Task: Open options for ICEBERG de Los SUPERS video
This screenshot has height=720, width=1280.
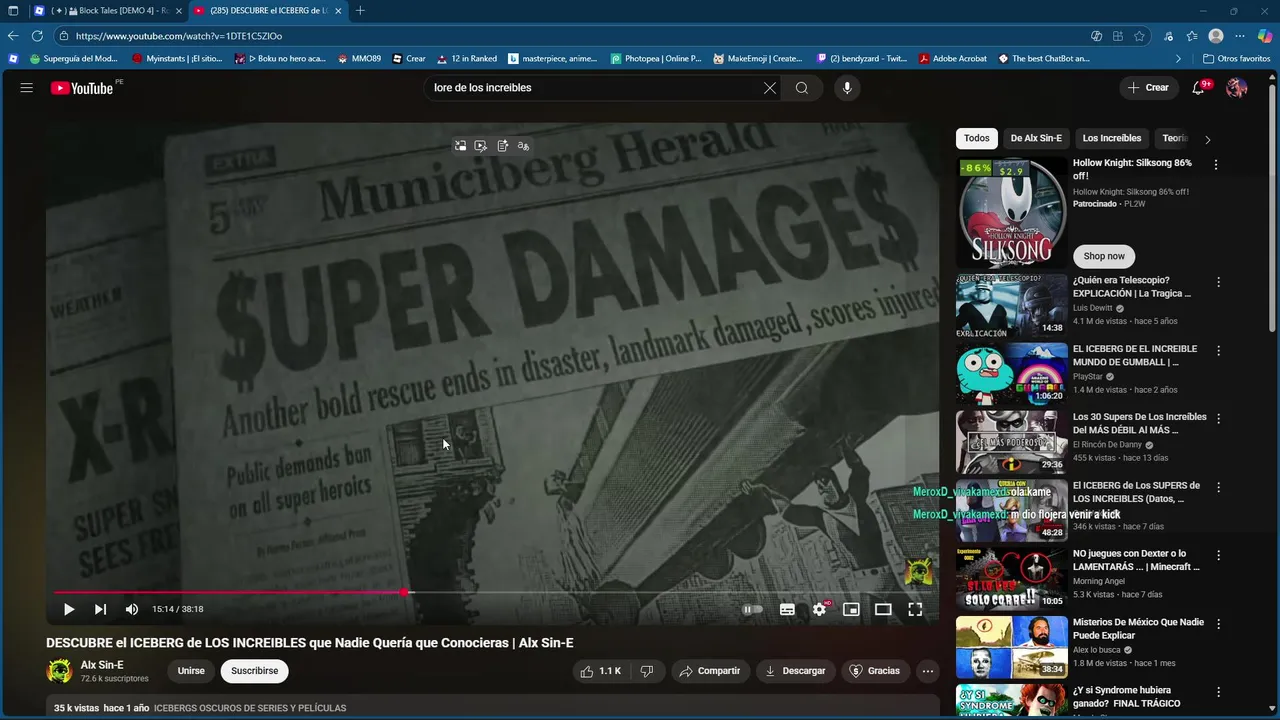Action: tap(1218, 487)
